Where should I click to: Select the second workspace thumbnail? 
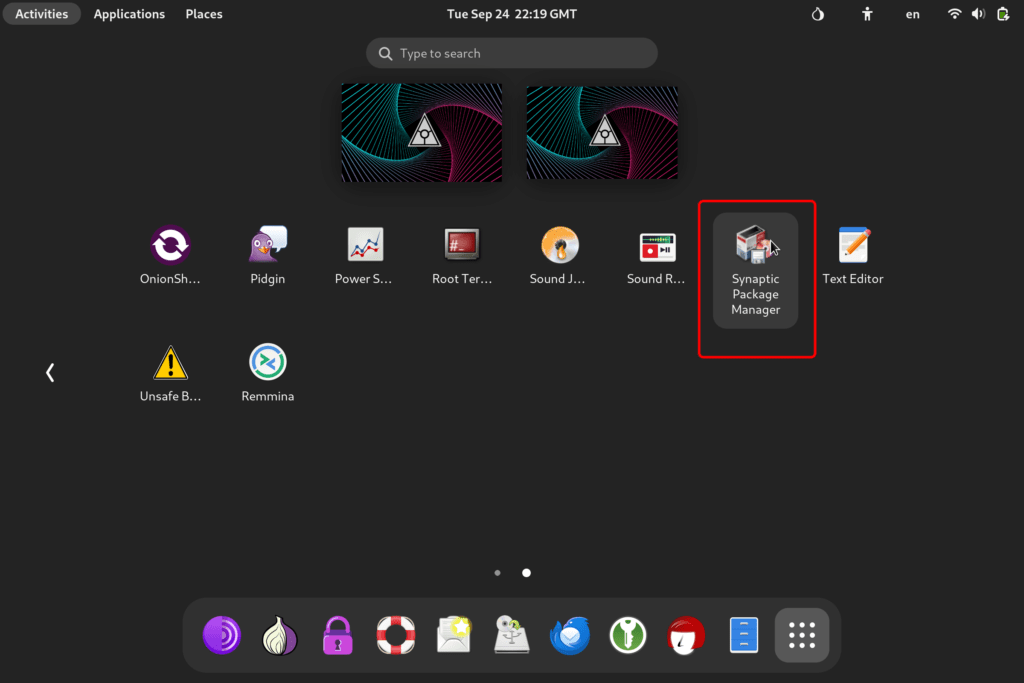pos(602,133)
